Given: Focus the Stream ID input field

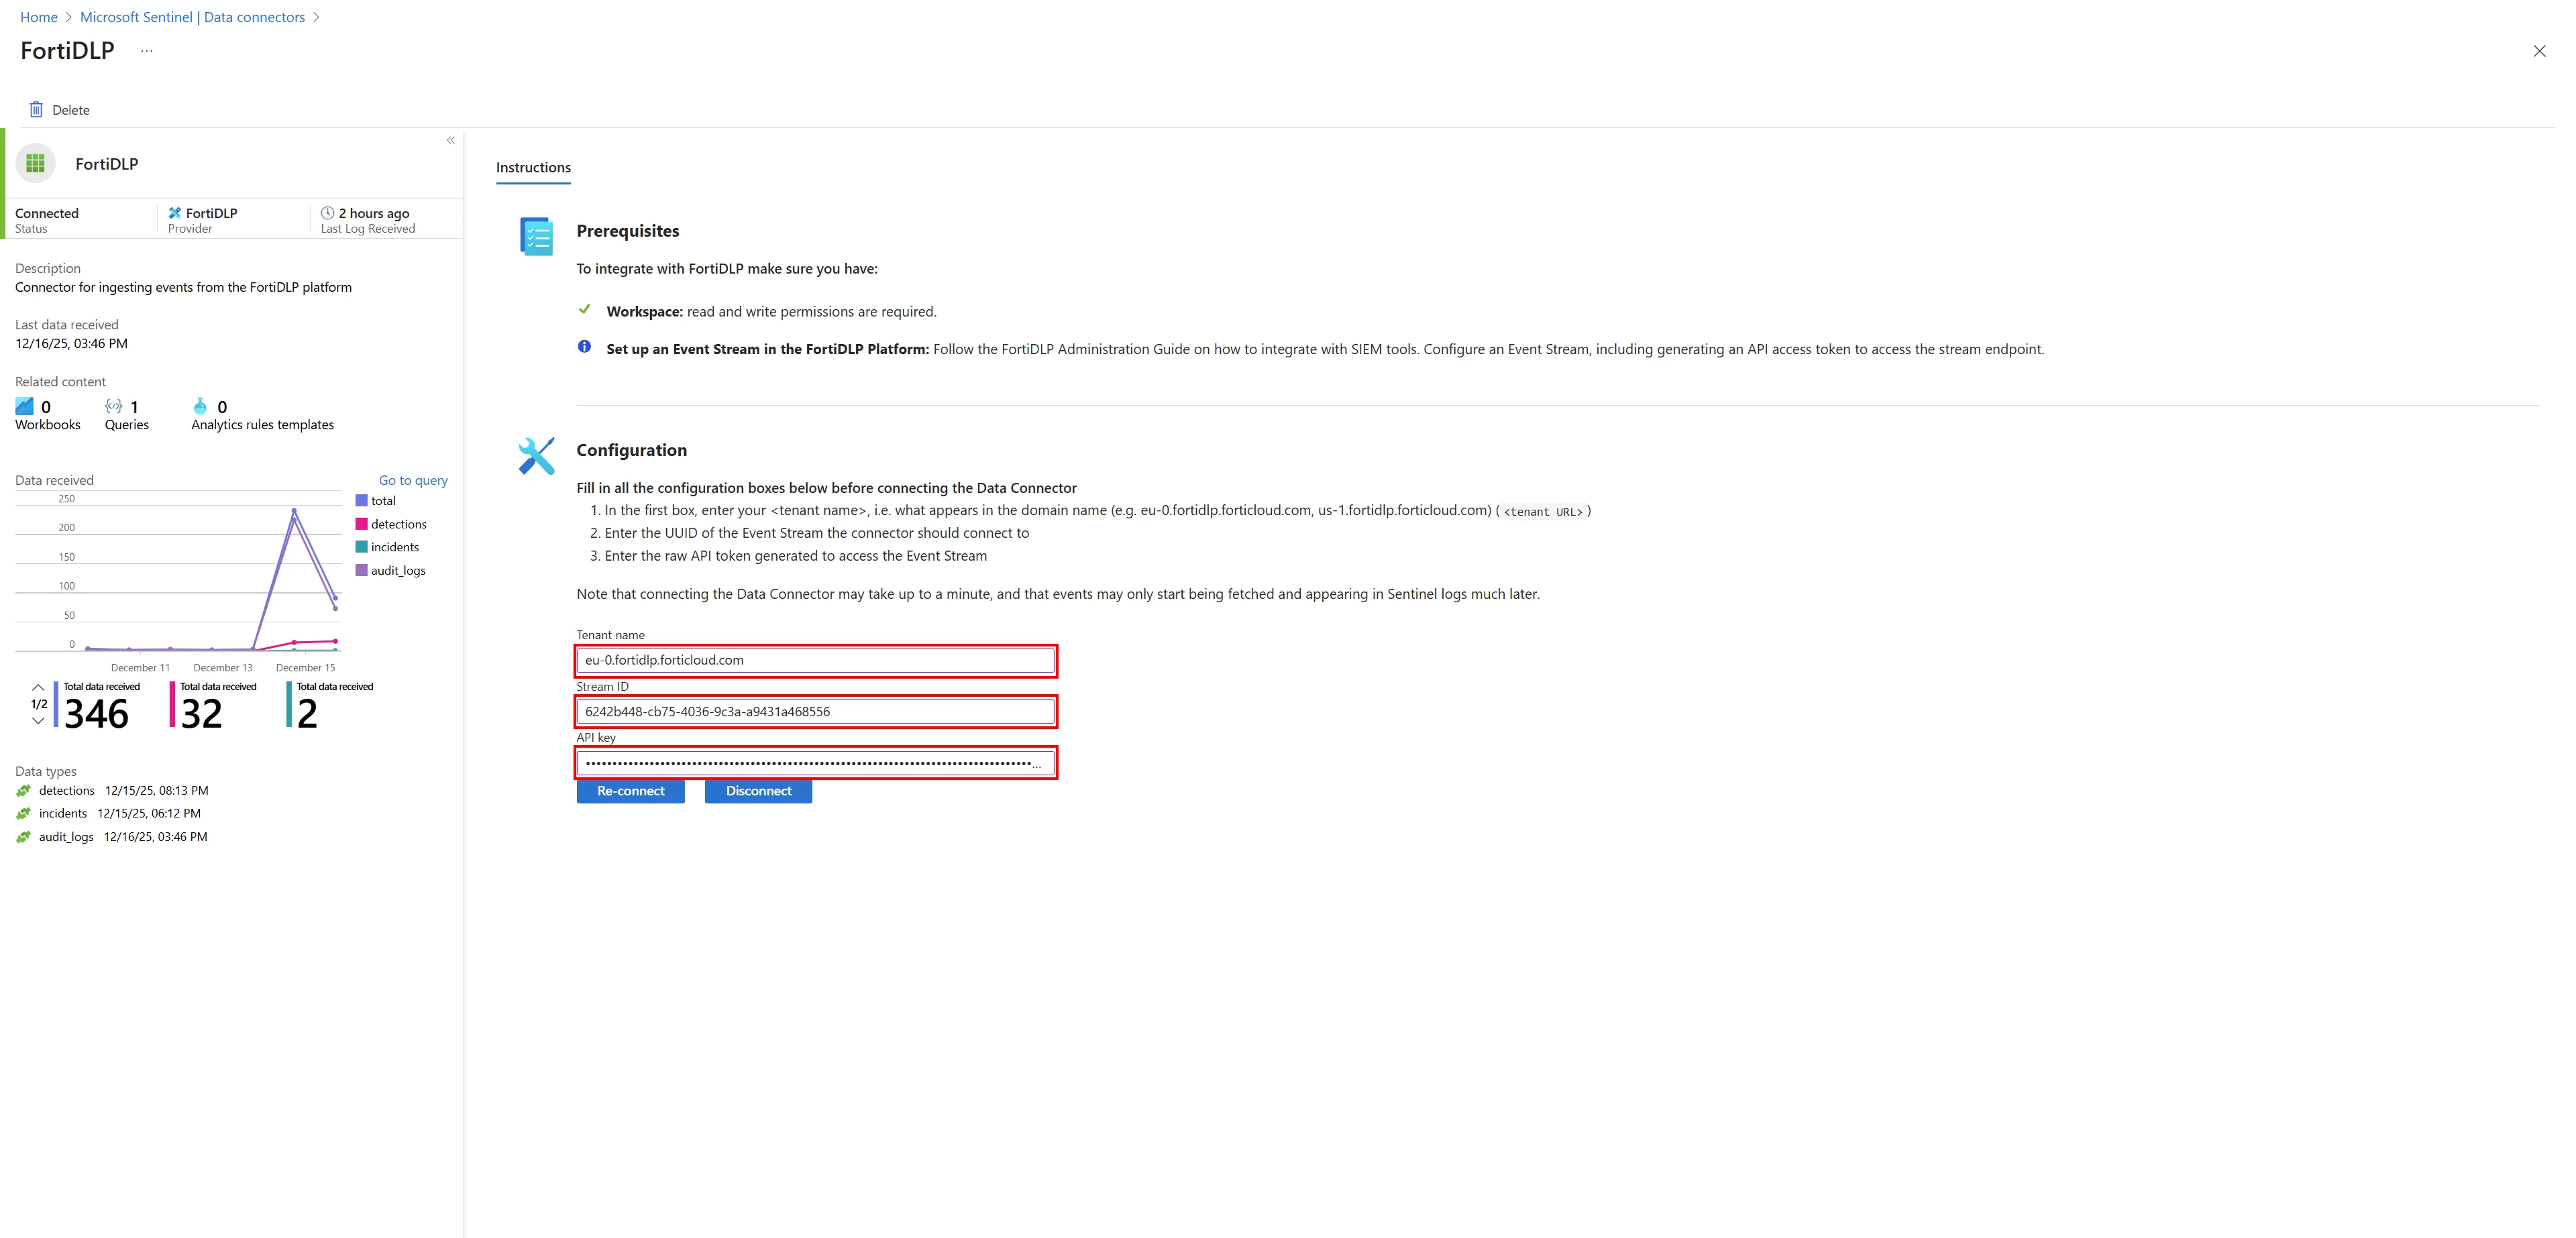Looking at the screenshot, I should [816, 712].
